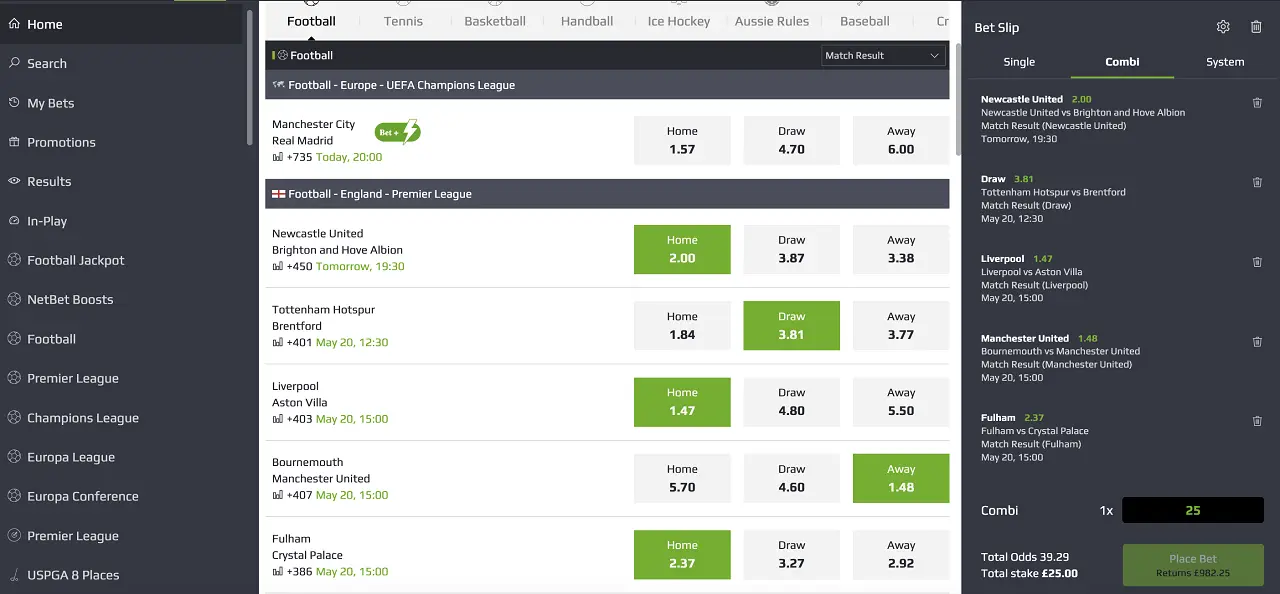The image size is (1280, 594).
Task: Collapse the England Premier League section header
Action: [x=607, y=194]
